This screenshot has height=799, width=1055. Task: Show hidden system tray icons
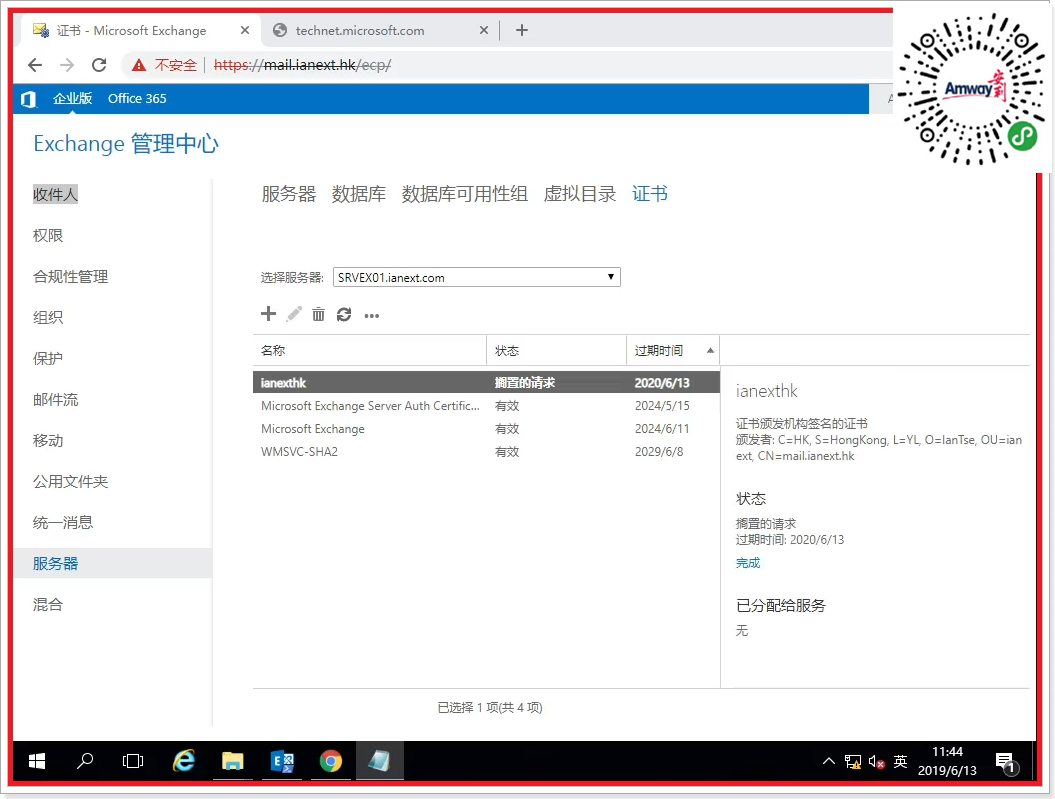coord(829,761)
